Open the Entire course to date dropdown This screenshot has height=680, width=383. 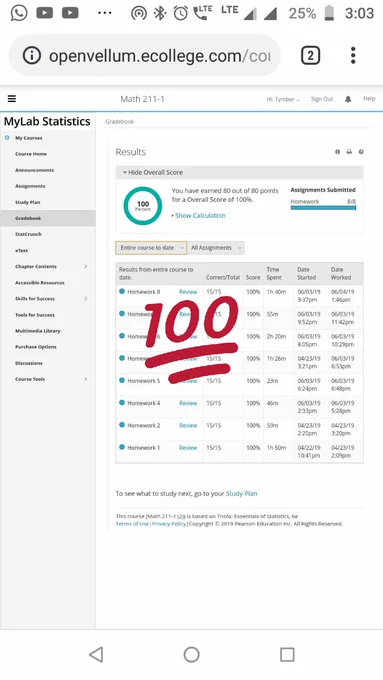pos(151,248)
